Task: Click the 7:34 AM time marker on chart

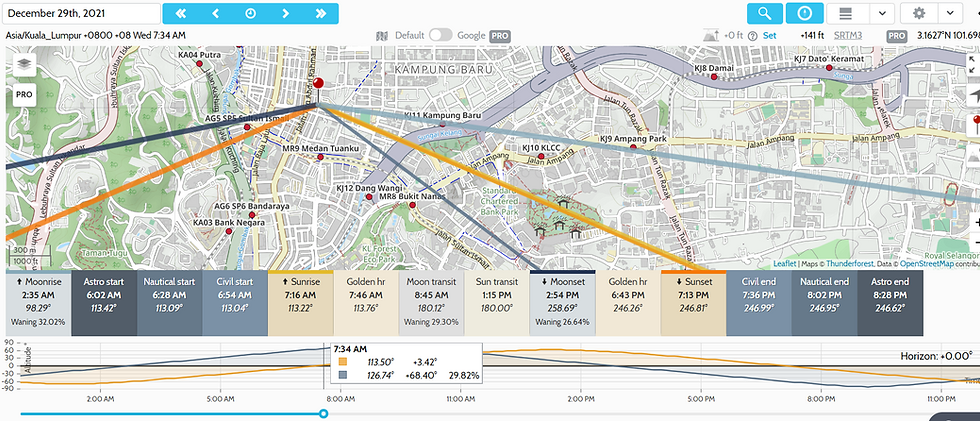Action: tap(324, 367)
